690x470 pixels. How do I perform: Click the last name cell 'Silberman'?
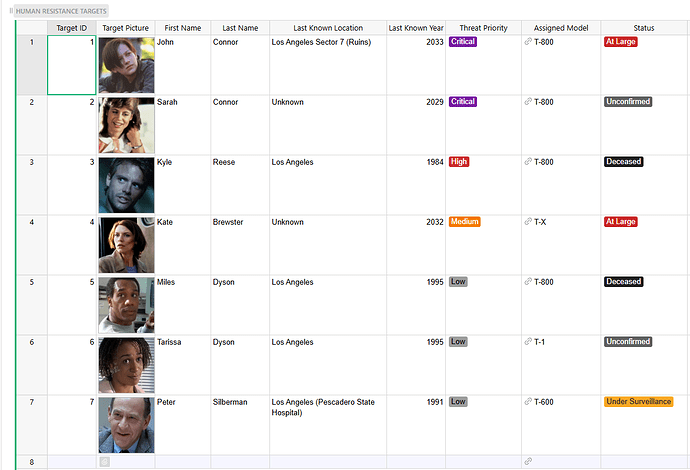click(x=240, y=425)
